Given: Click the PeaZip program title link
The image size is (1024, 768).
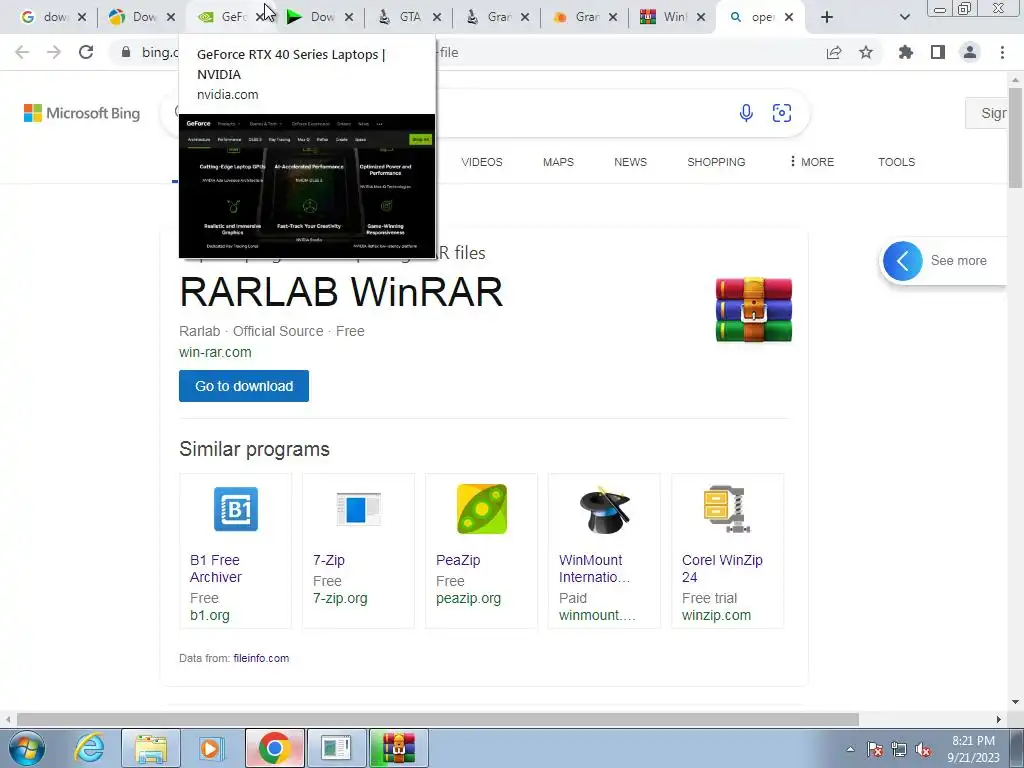Looking at the screenshot, I should 458,560.
